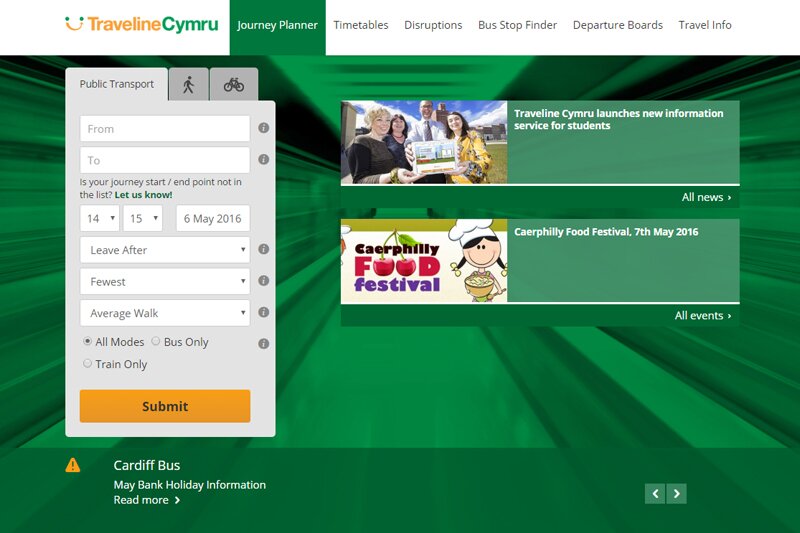Show info for the From field
Image resolution: width=800 pixels, height=533 pixels.
pyautogui.click(x=263, y=128)
